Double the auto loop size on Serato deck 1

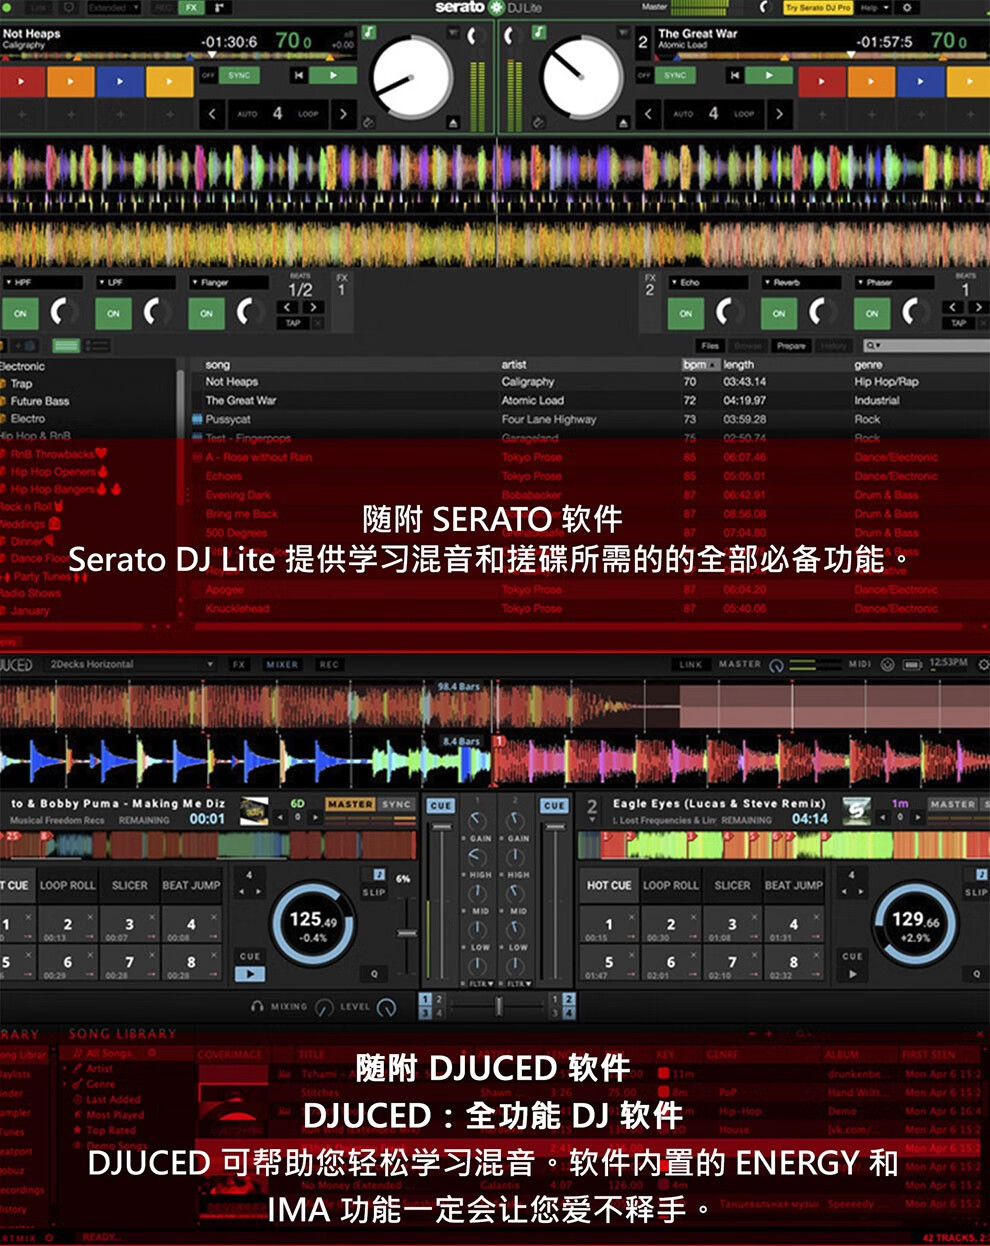(x=343, y=114)
